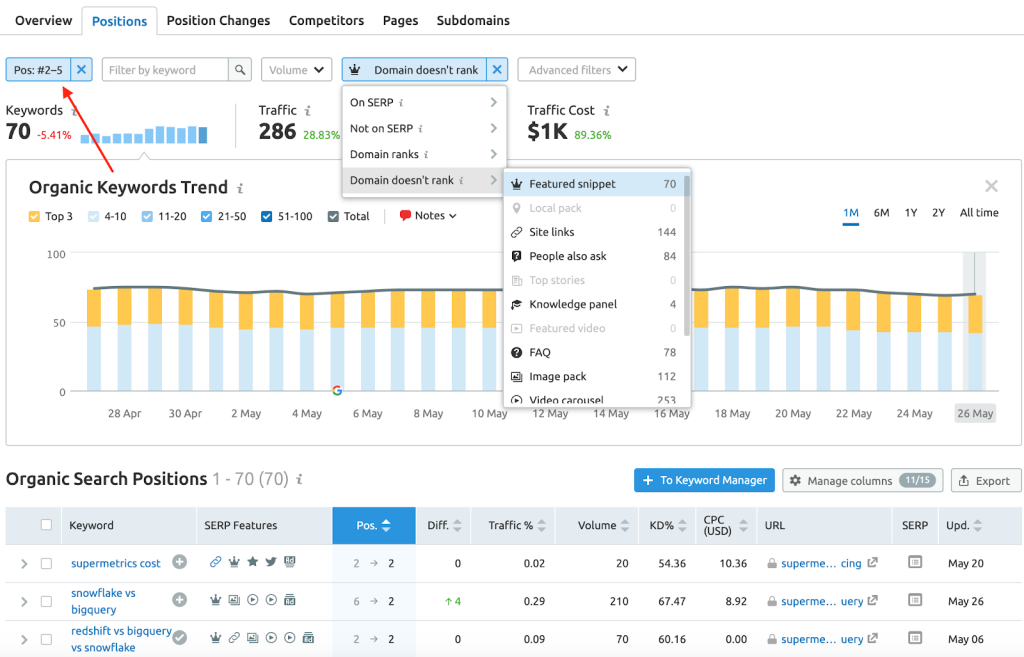View SERP snapshot for redshift vs bigquery
This screenshot has width=1024, height=657.
pyautogui.click(x=915, y=638)
